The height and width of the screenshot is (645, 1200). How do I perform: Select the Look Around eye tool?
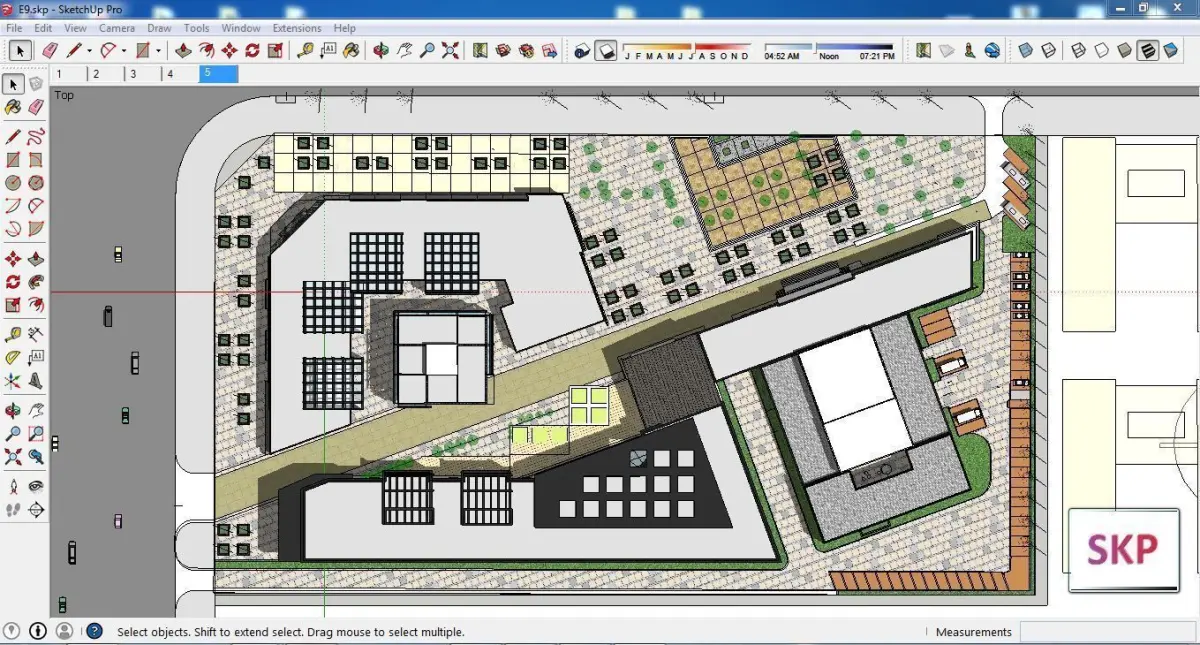tap(36, 486)
